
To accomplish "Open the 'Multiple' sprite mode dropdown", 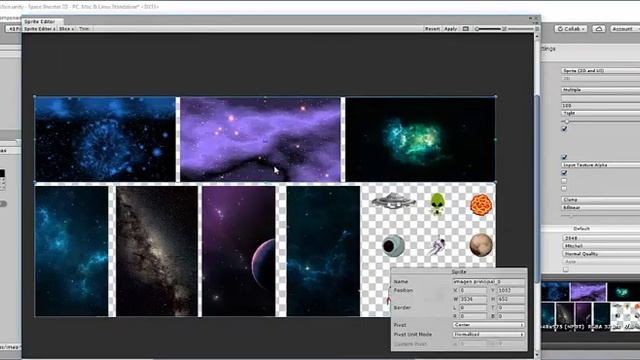I will pyautogui.click(x=600, y=90).
